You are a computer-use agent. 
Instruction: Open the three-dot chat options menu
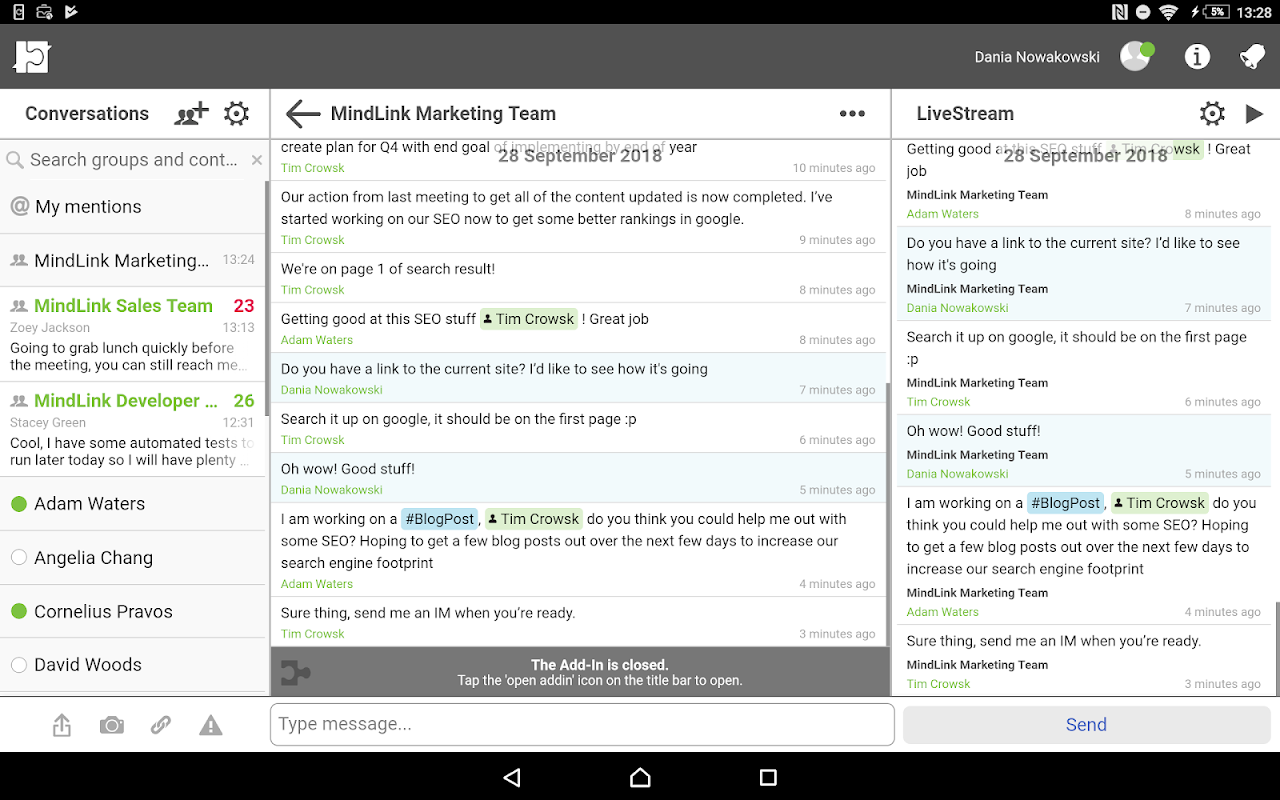(x=852, y=114)
